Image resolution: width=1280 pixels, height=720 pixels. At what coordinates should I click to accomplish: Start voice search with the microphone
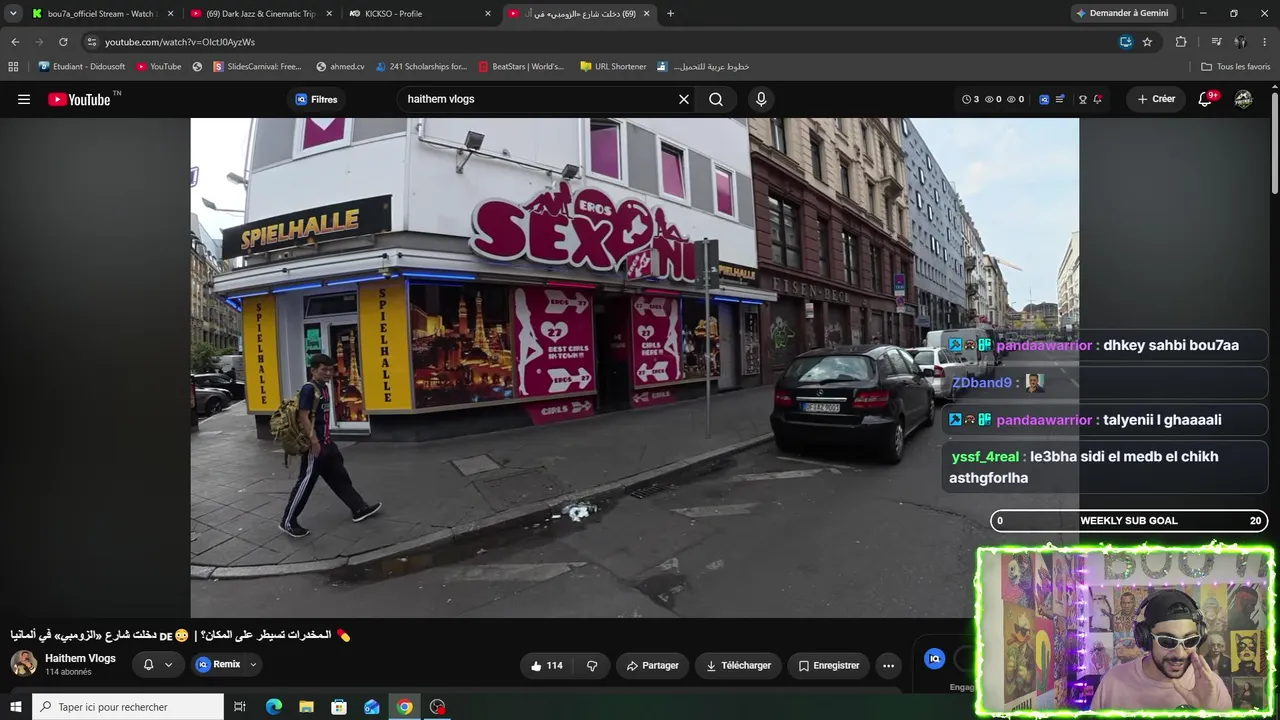pos(761,99)
